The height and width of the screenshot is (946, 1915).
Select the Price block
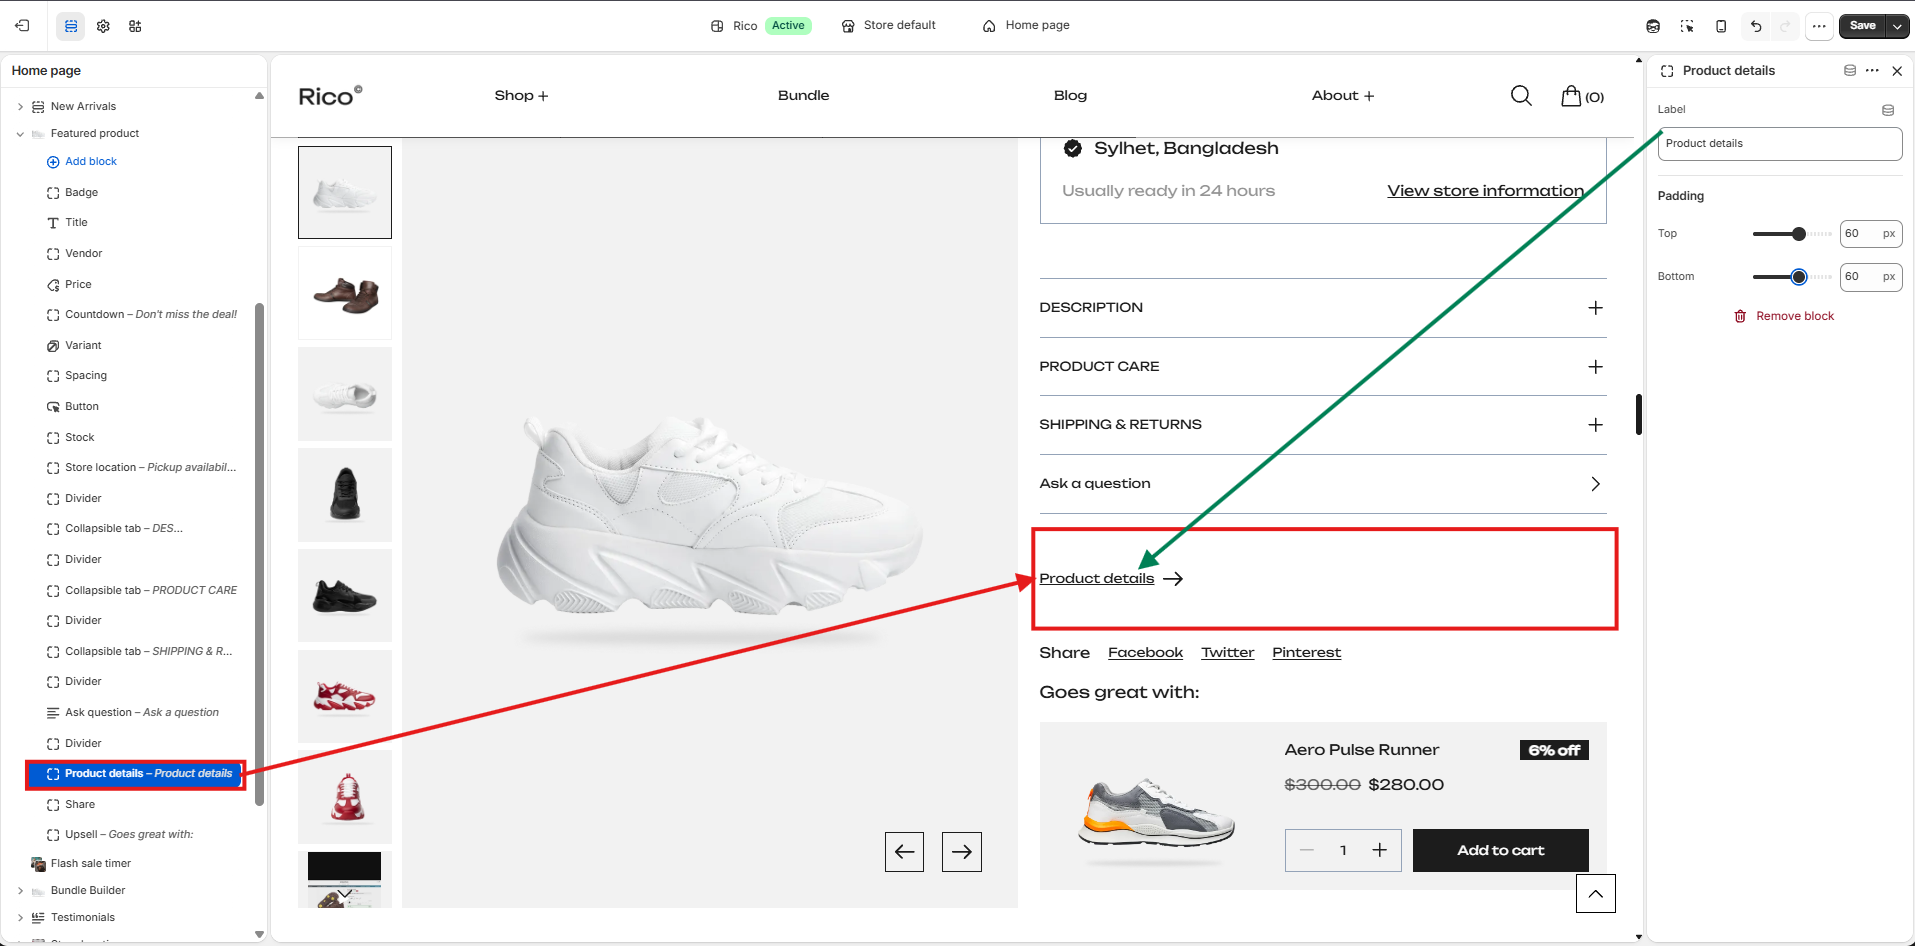coord(78,285)
